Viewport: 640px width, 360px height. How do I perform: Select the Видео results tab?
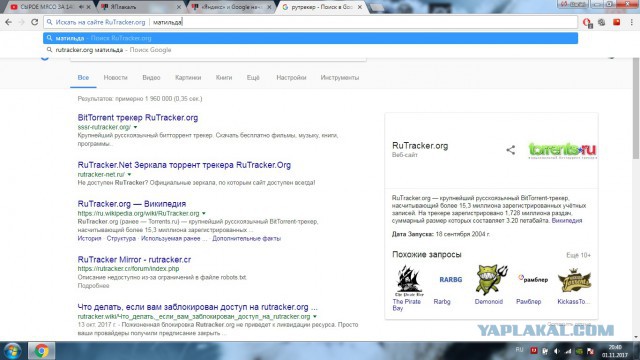coord(151,78)
